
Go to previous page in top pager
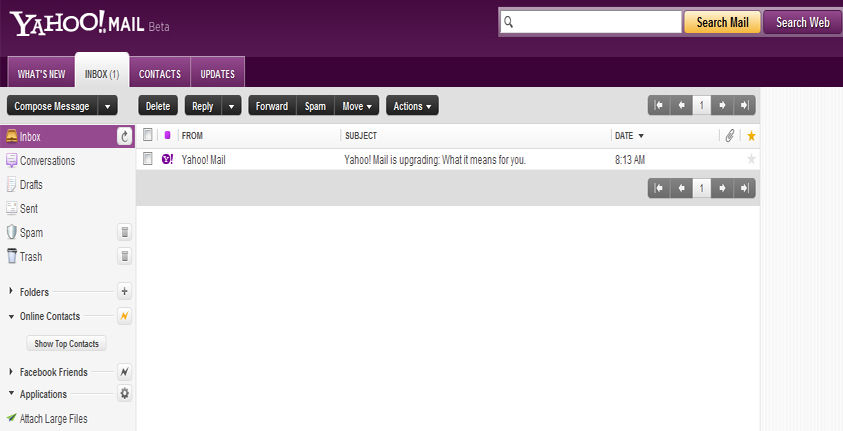(x=681, y=105)
